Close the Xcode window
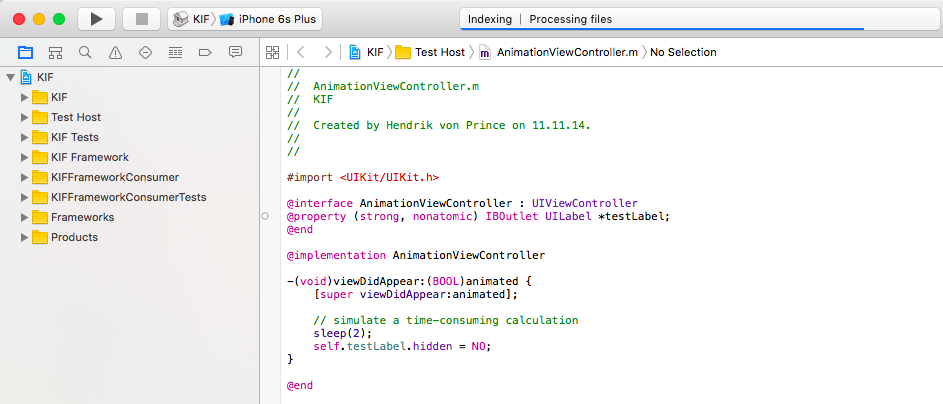943x404 pixels. [x=19, y=19]
